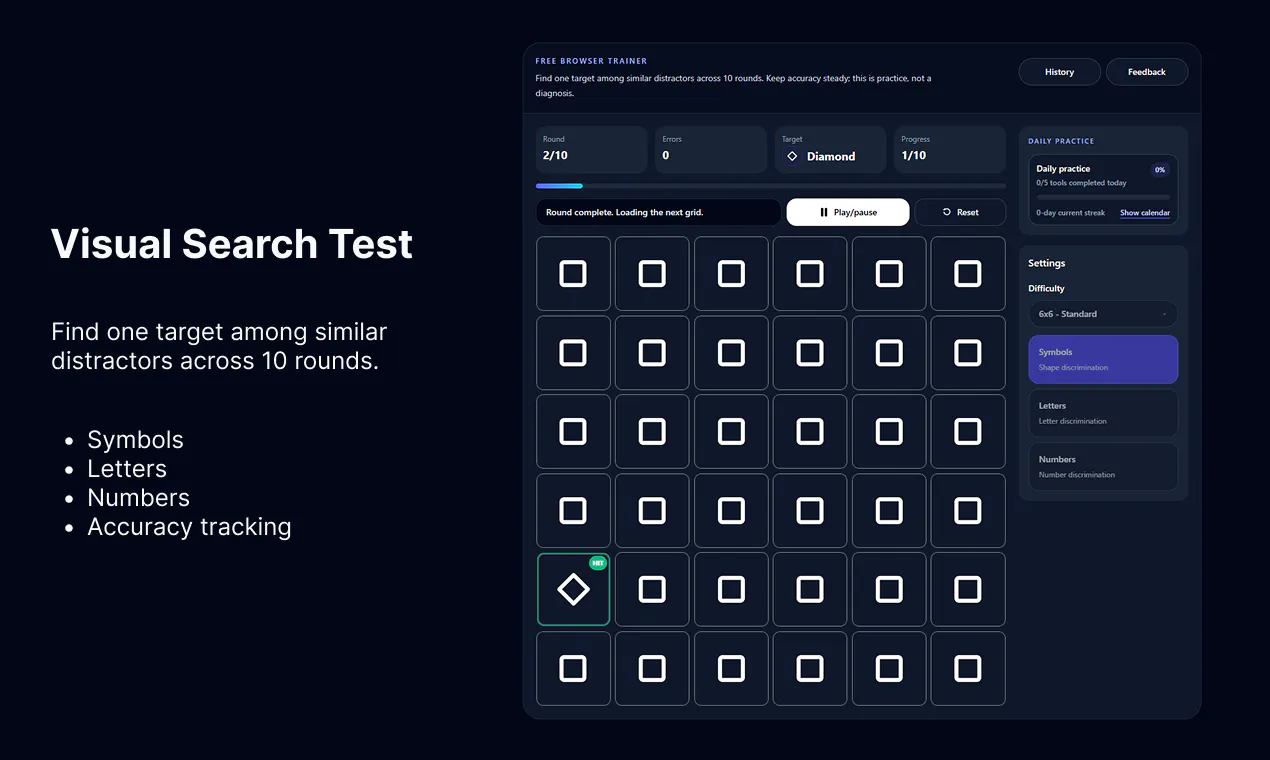Open the Difficulty dropdown showing 6x6 - Standard

pos(1103,314)
